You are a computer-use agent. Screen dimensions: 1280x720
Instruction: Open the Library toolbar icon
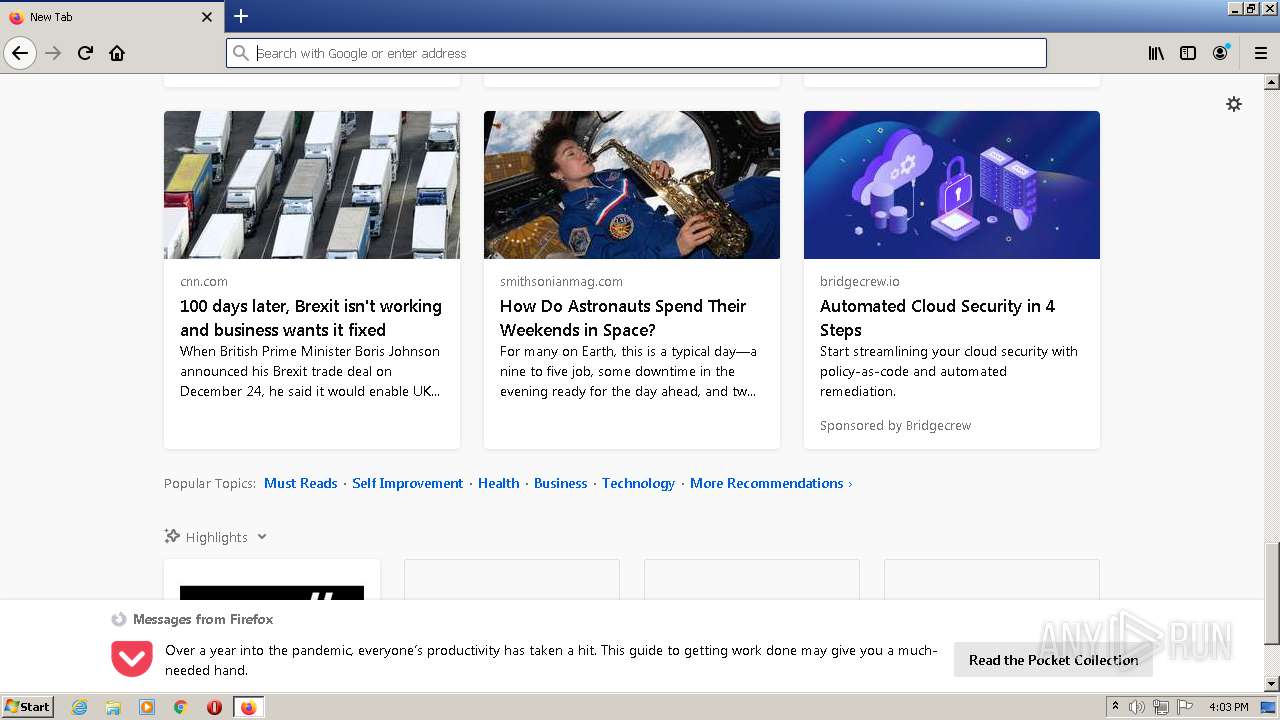tap(1156, 53)
